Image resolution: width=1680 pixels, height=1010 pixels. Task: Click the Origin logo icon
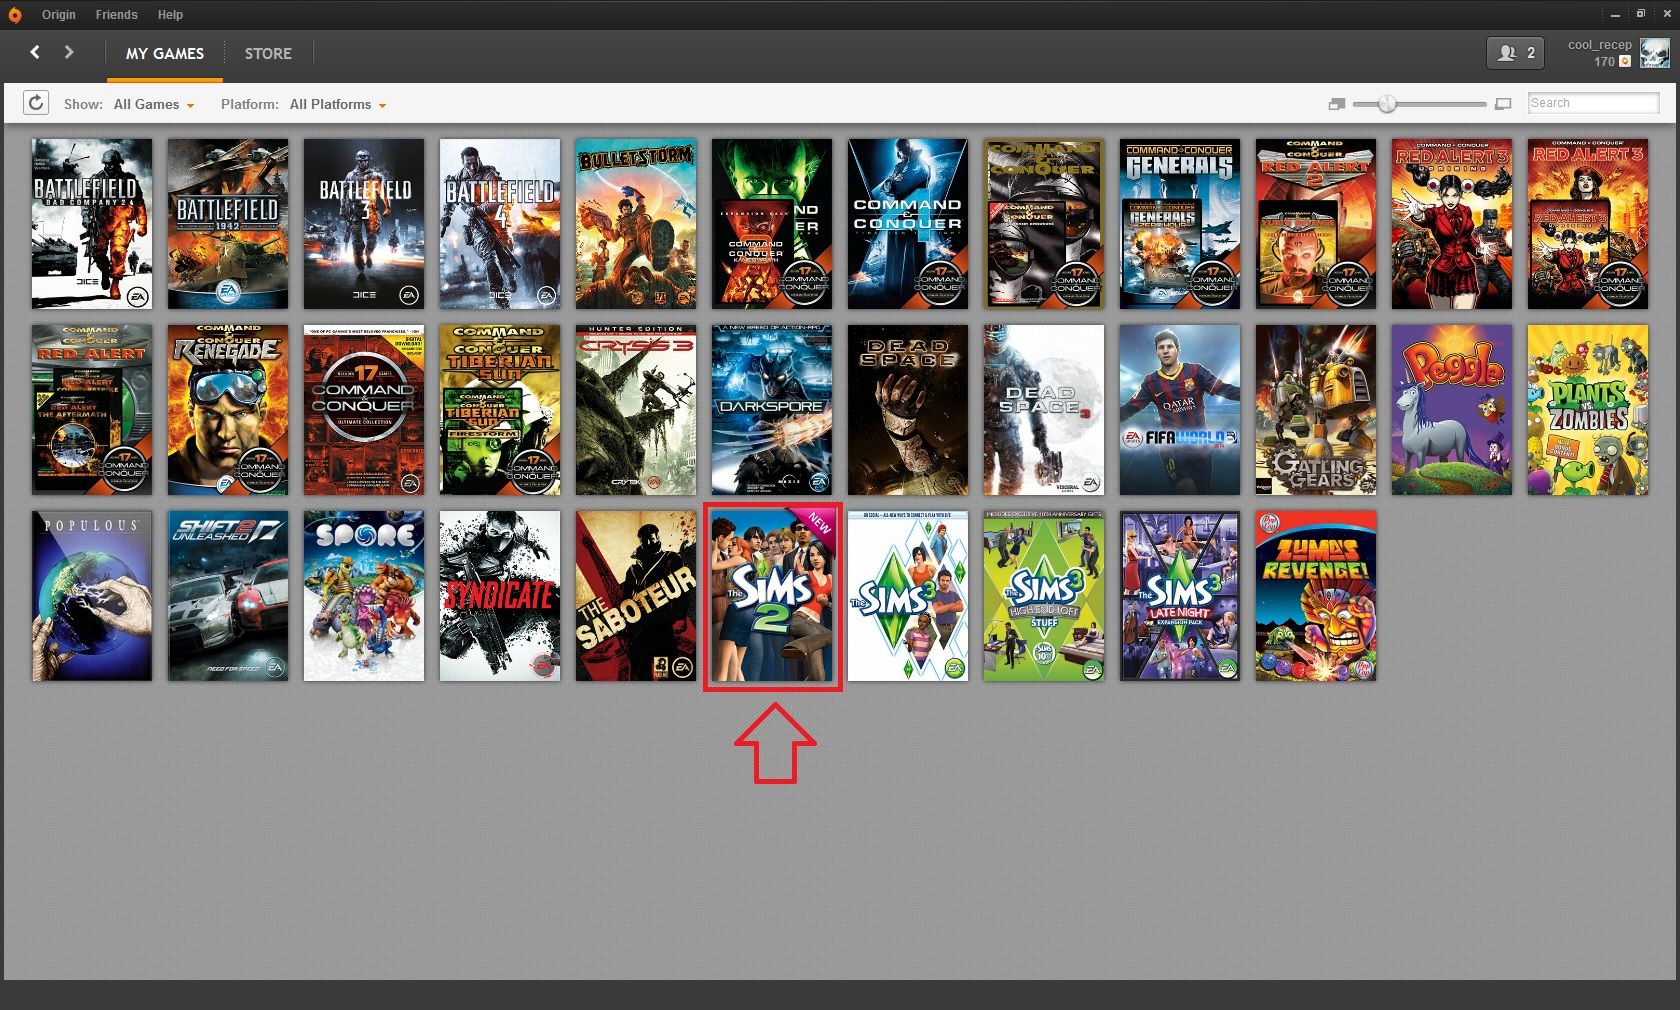pyautogui.click(x=14, y=14)
